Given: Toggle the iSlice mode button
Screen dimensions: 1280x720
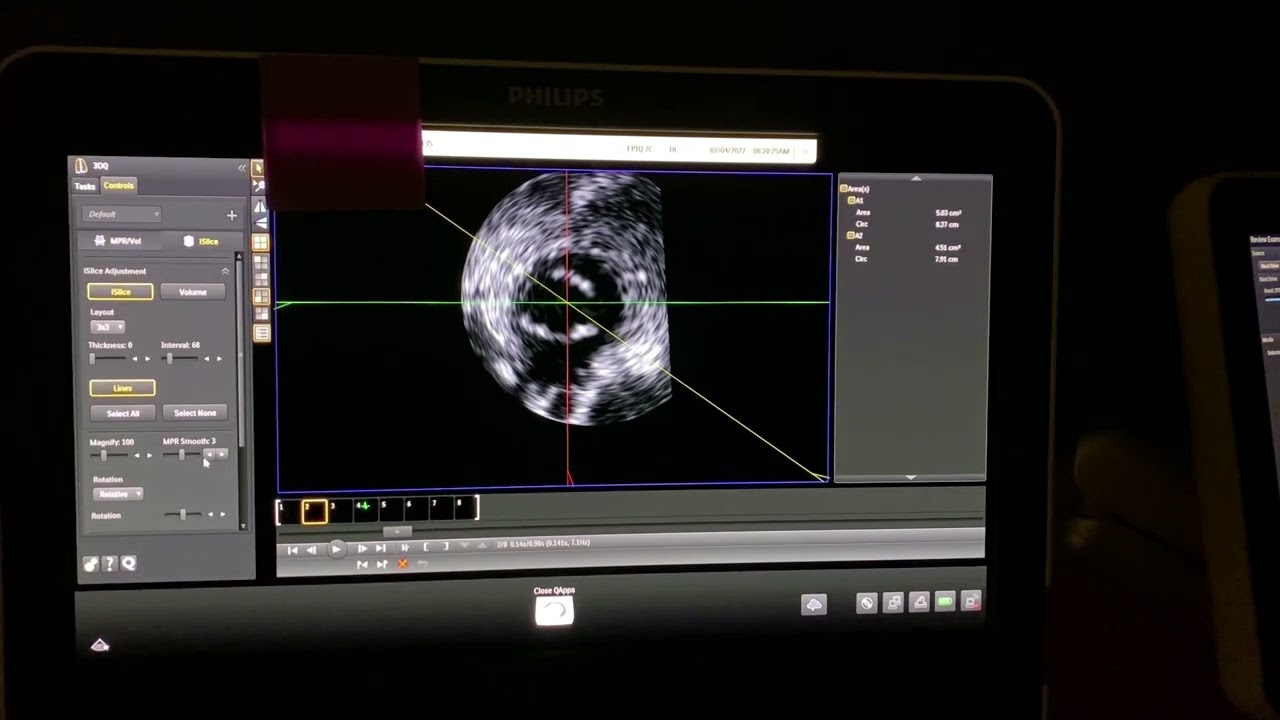Looking at the screenshot, I should click(x=120, y=292).
